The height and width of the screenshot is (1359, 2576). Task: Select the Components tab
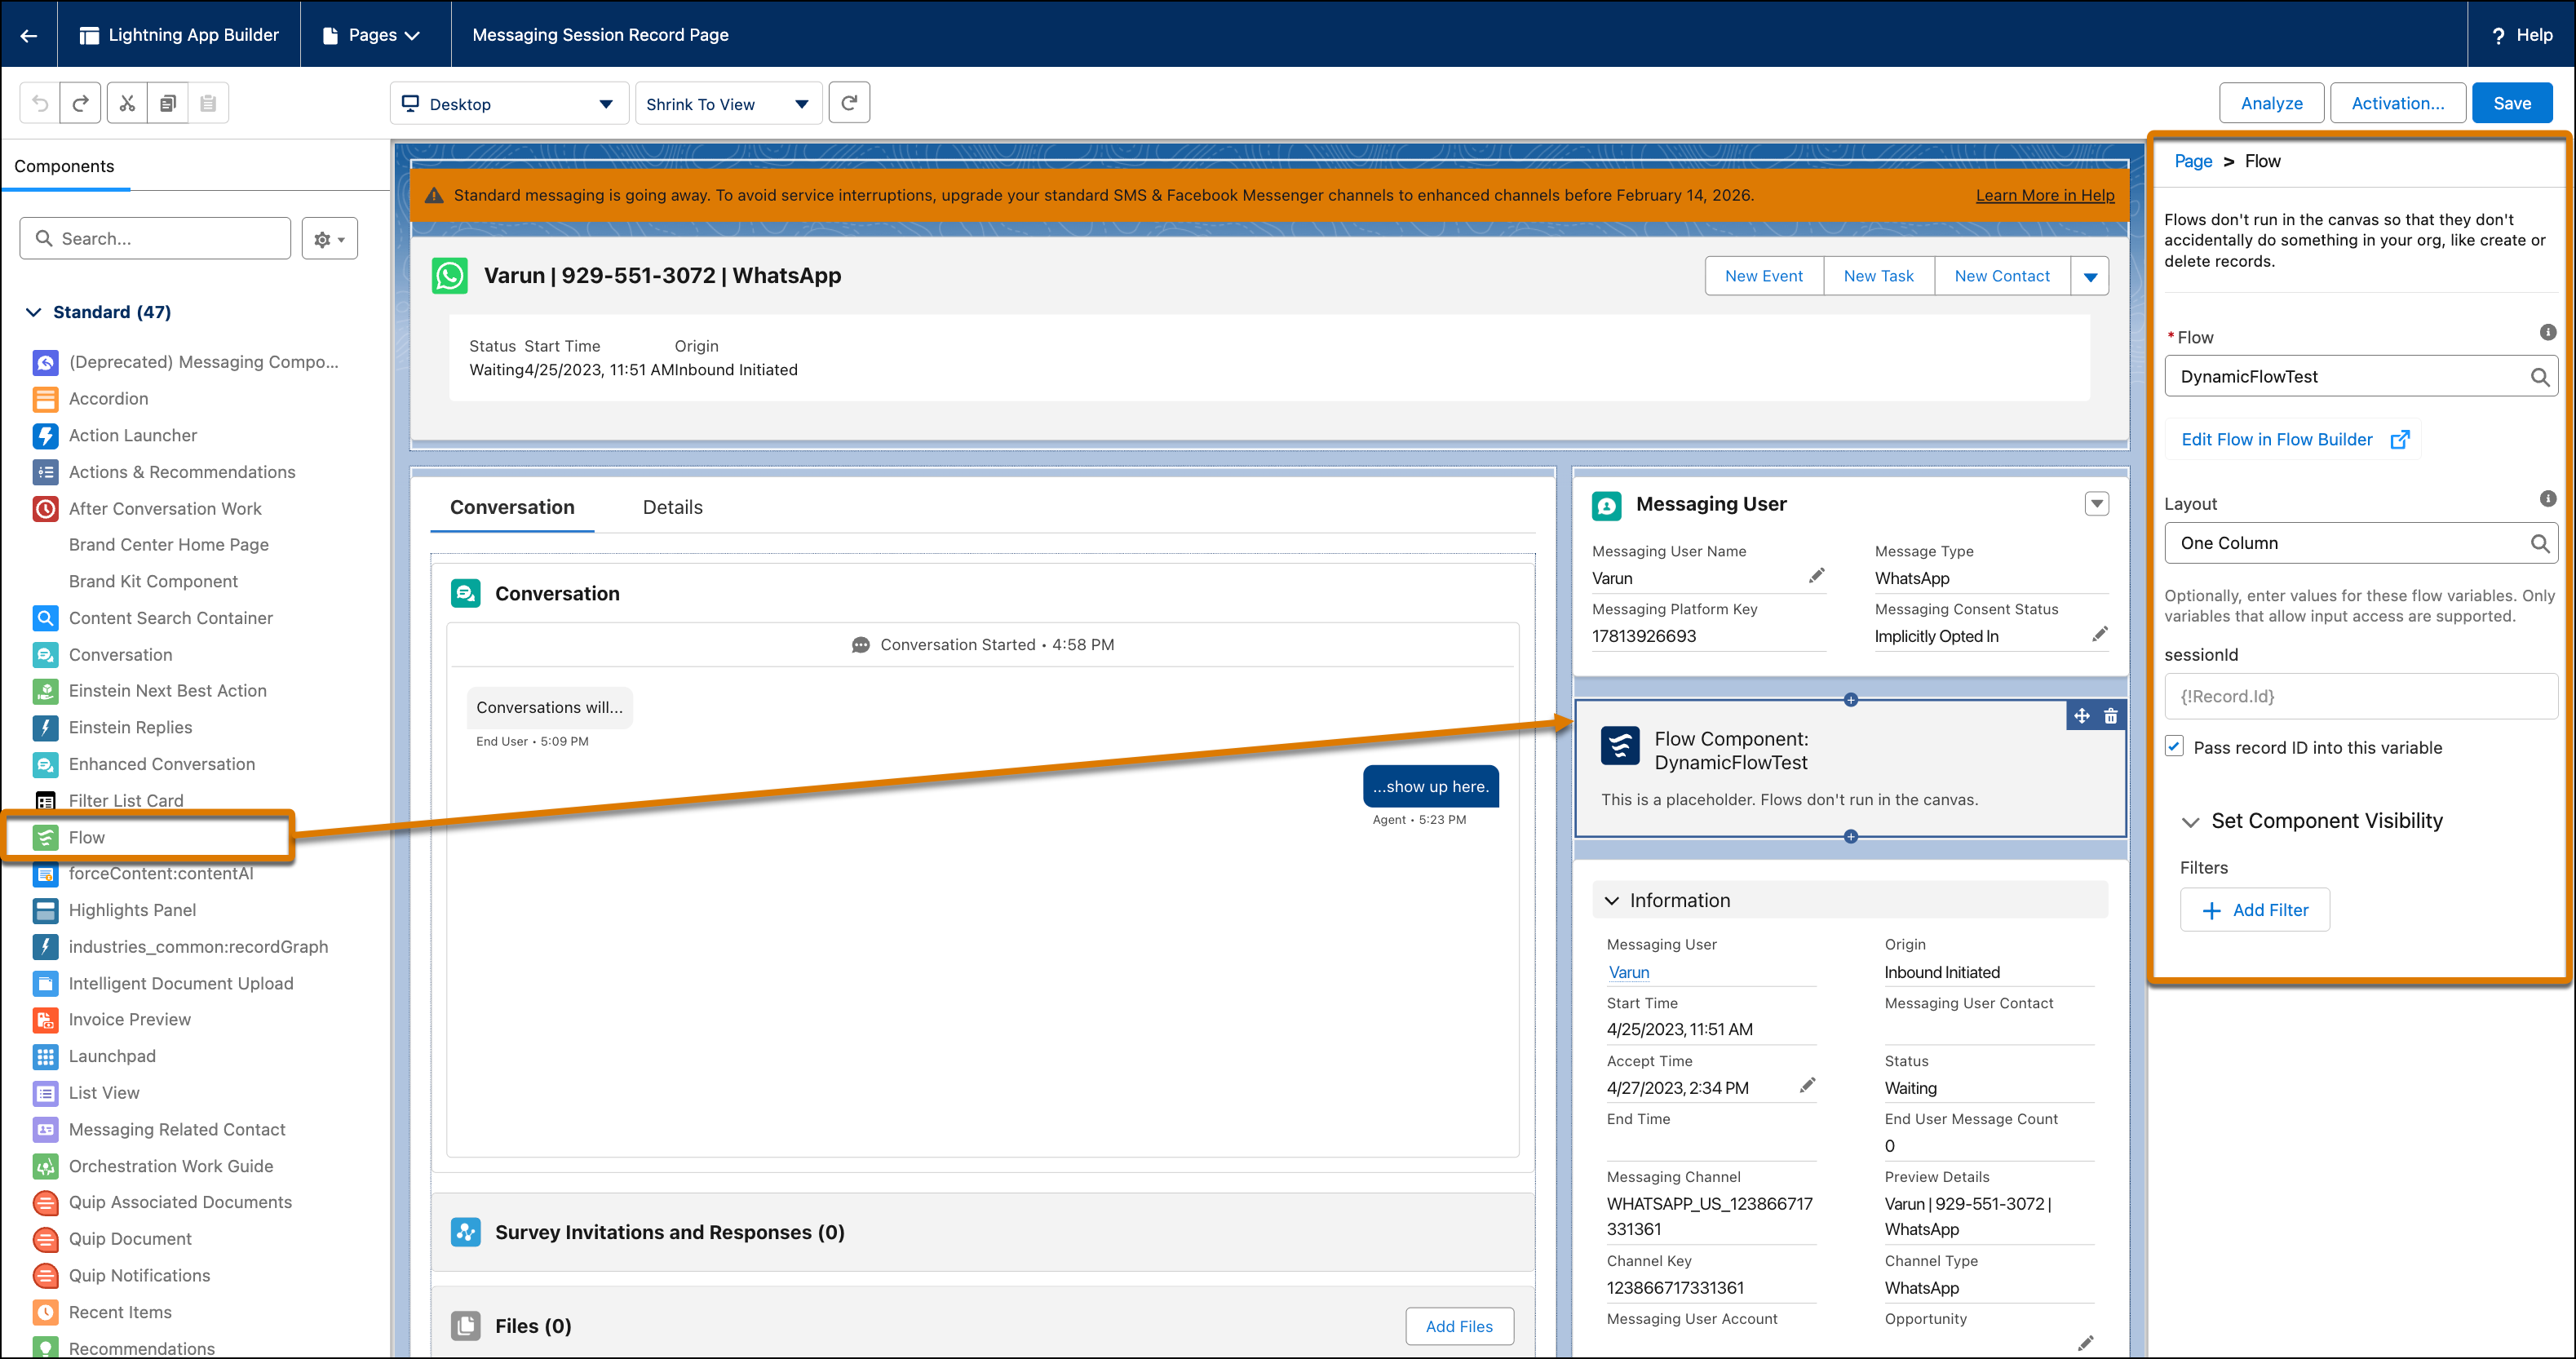pyautogui.click(x=64, y=166)
